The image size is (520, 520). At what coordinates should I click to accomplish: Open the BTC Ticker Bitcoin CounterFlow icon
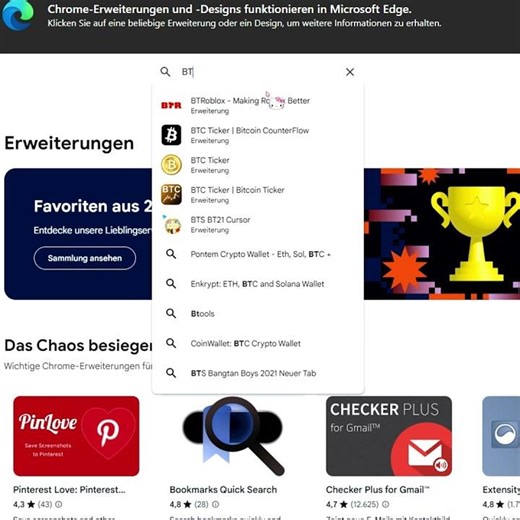coord(171,135)
